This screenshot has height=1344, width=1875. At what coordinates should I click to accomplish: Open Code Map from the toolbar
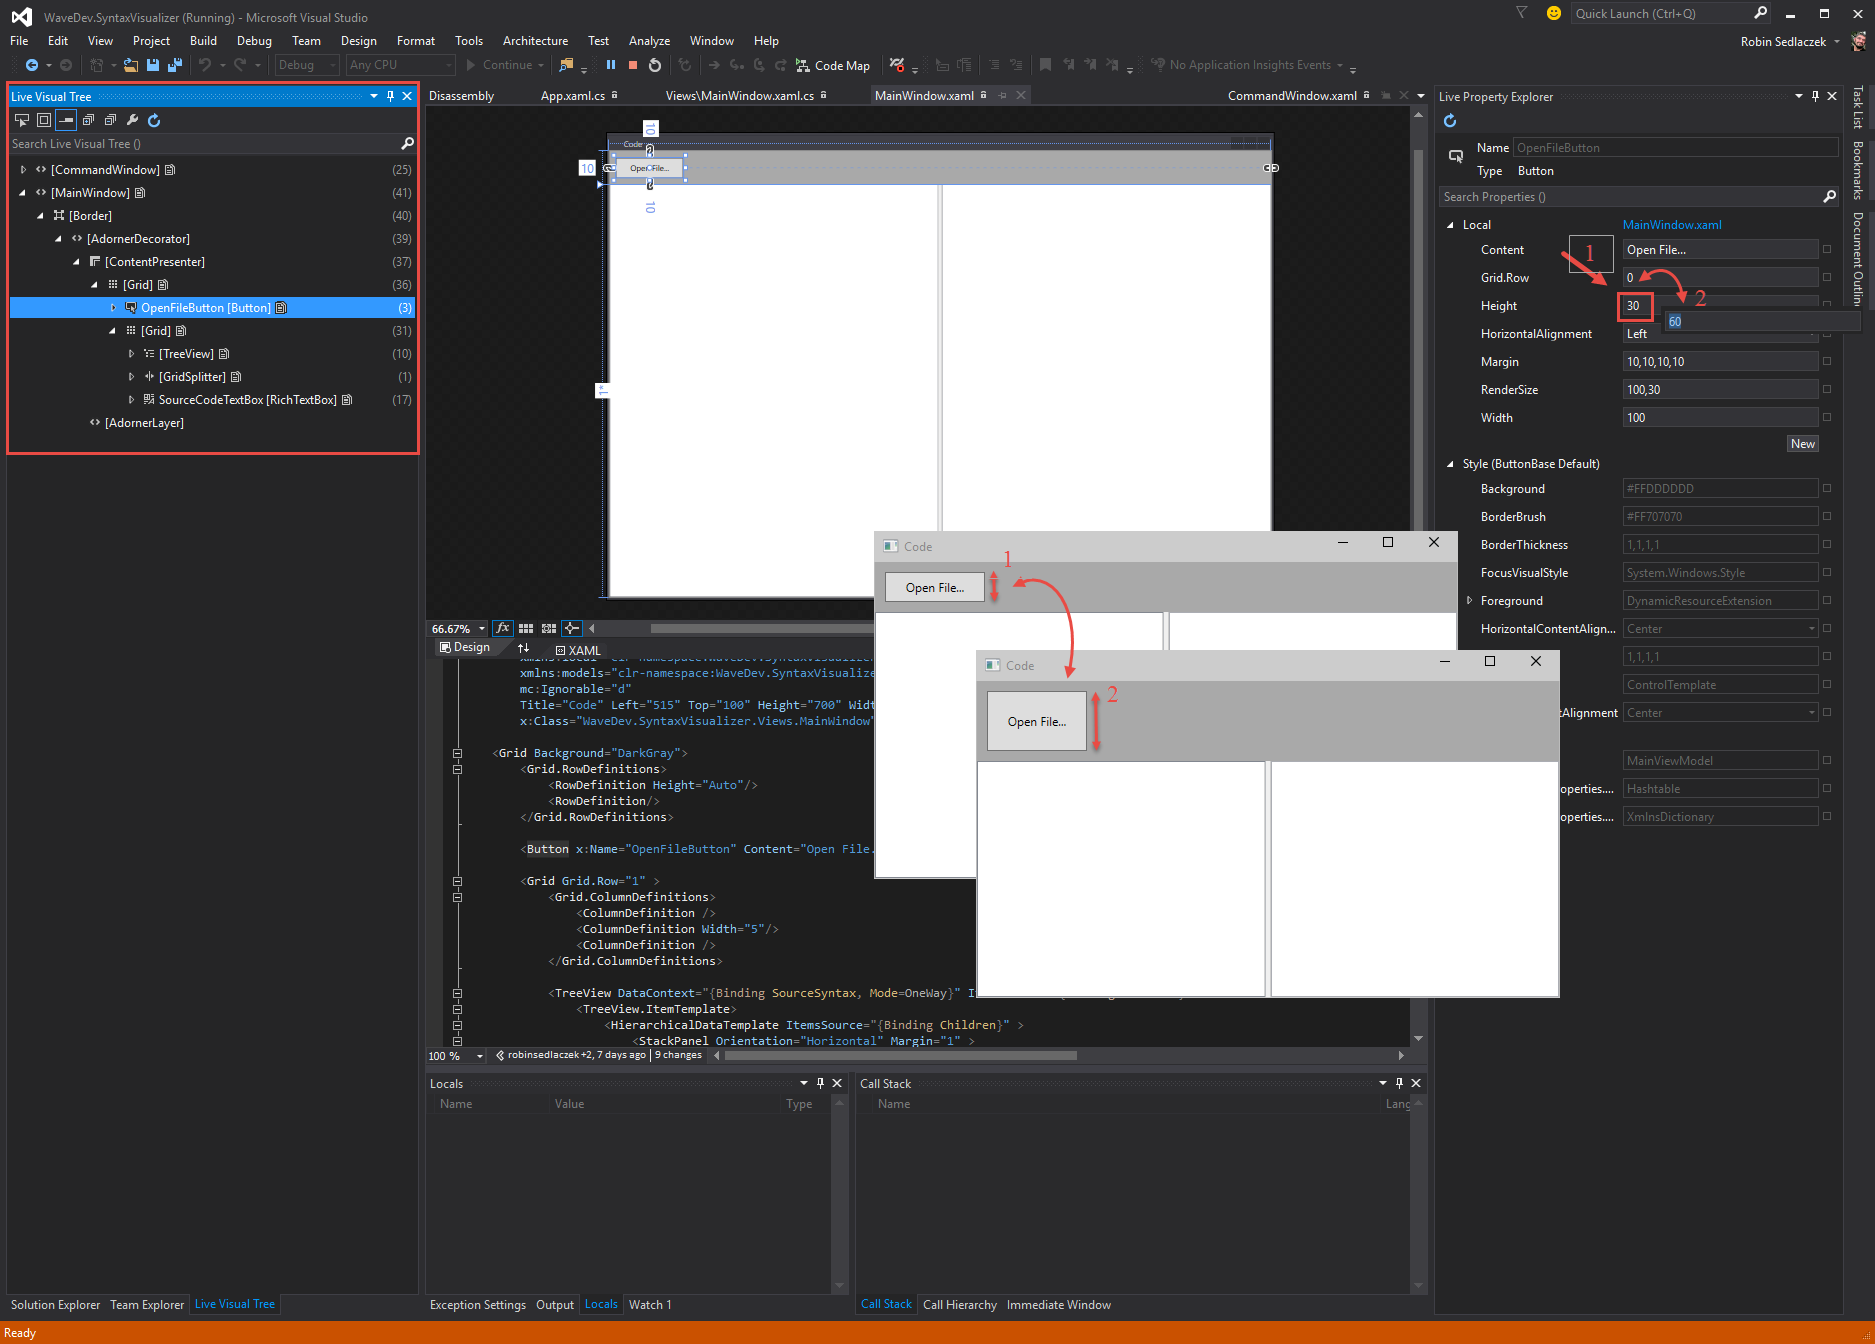click(x=833, y=65)
